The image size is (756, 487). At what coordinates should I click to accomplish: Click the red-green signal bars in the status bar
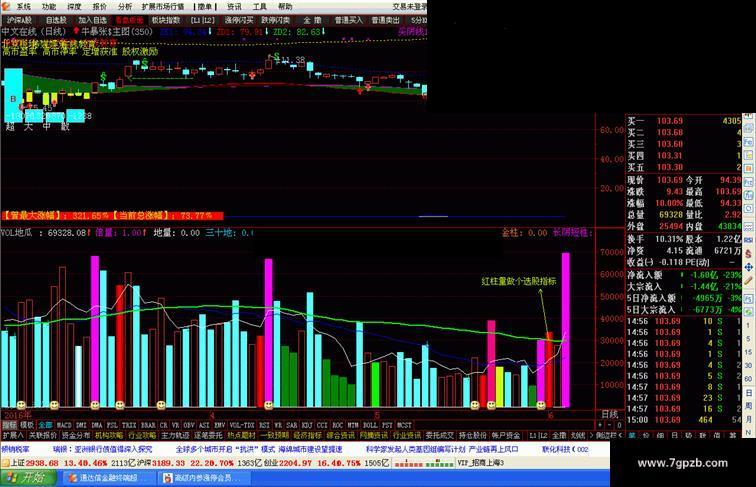pyautogui.click(x=424, y=463)
